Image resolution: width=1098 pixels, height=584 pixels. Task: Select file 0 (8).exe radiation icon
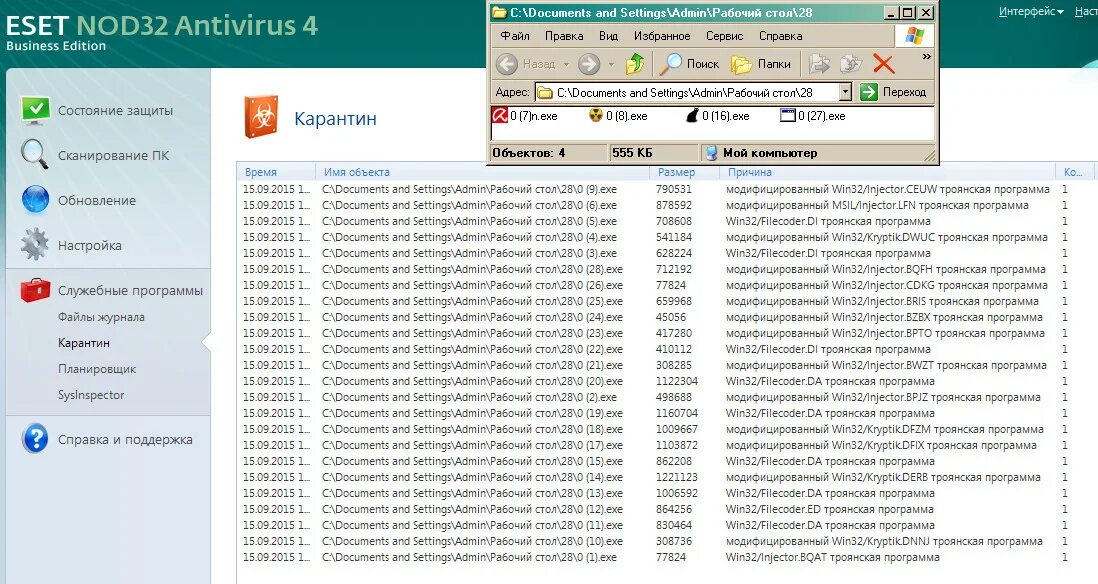[596, 116]
